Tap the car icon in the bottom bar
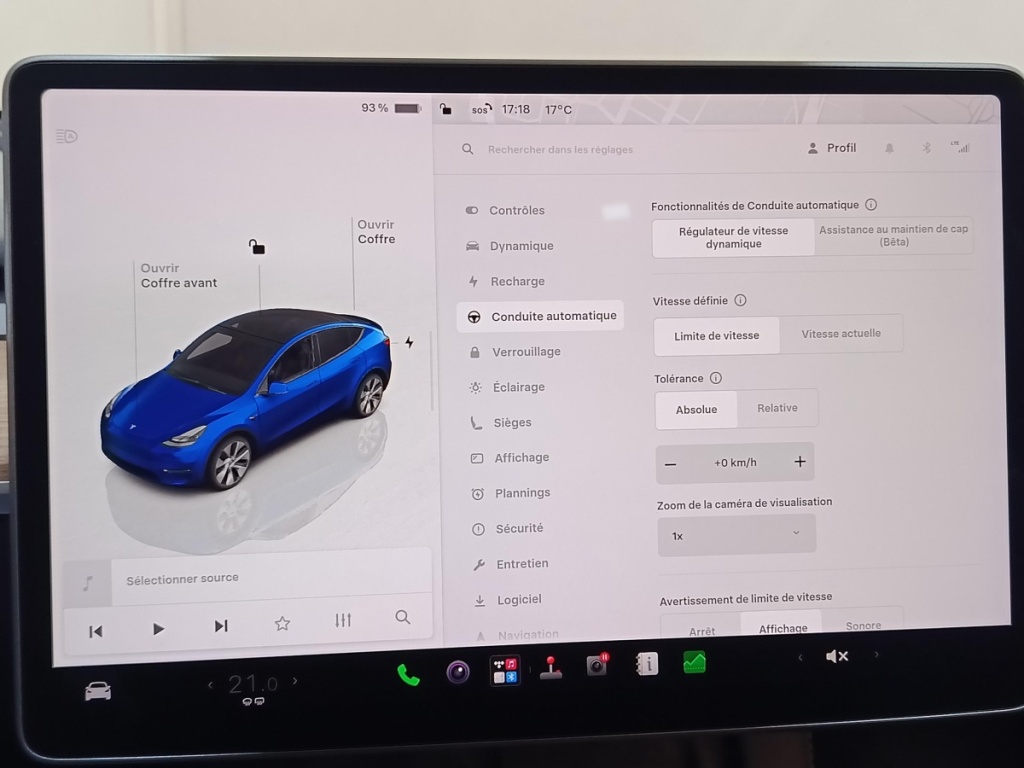 click(98, 691)
